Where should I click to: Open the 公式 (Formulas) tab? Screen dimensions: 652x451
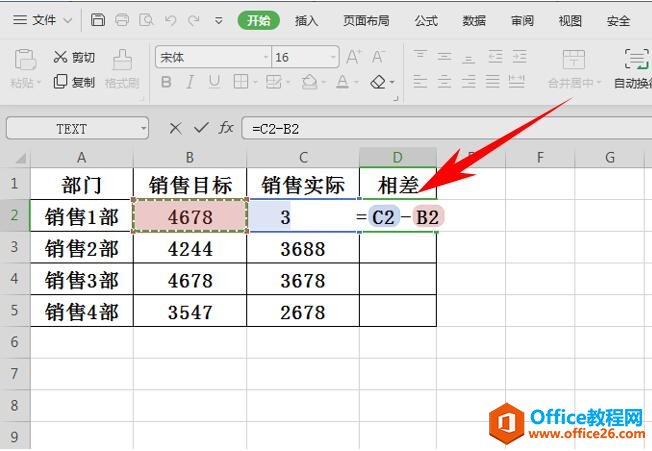tap(426, 20)
